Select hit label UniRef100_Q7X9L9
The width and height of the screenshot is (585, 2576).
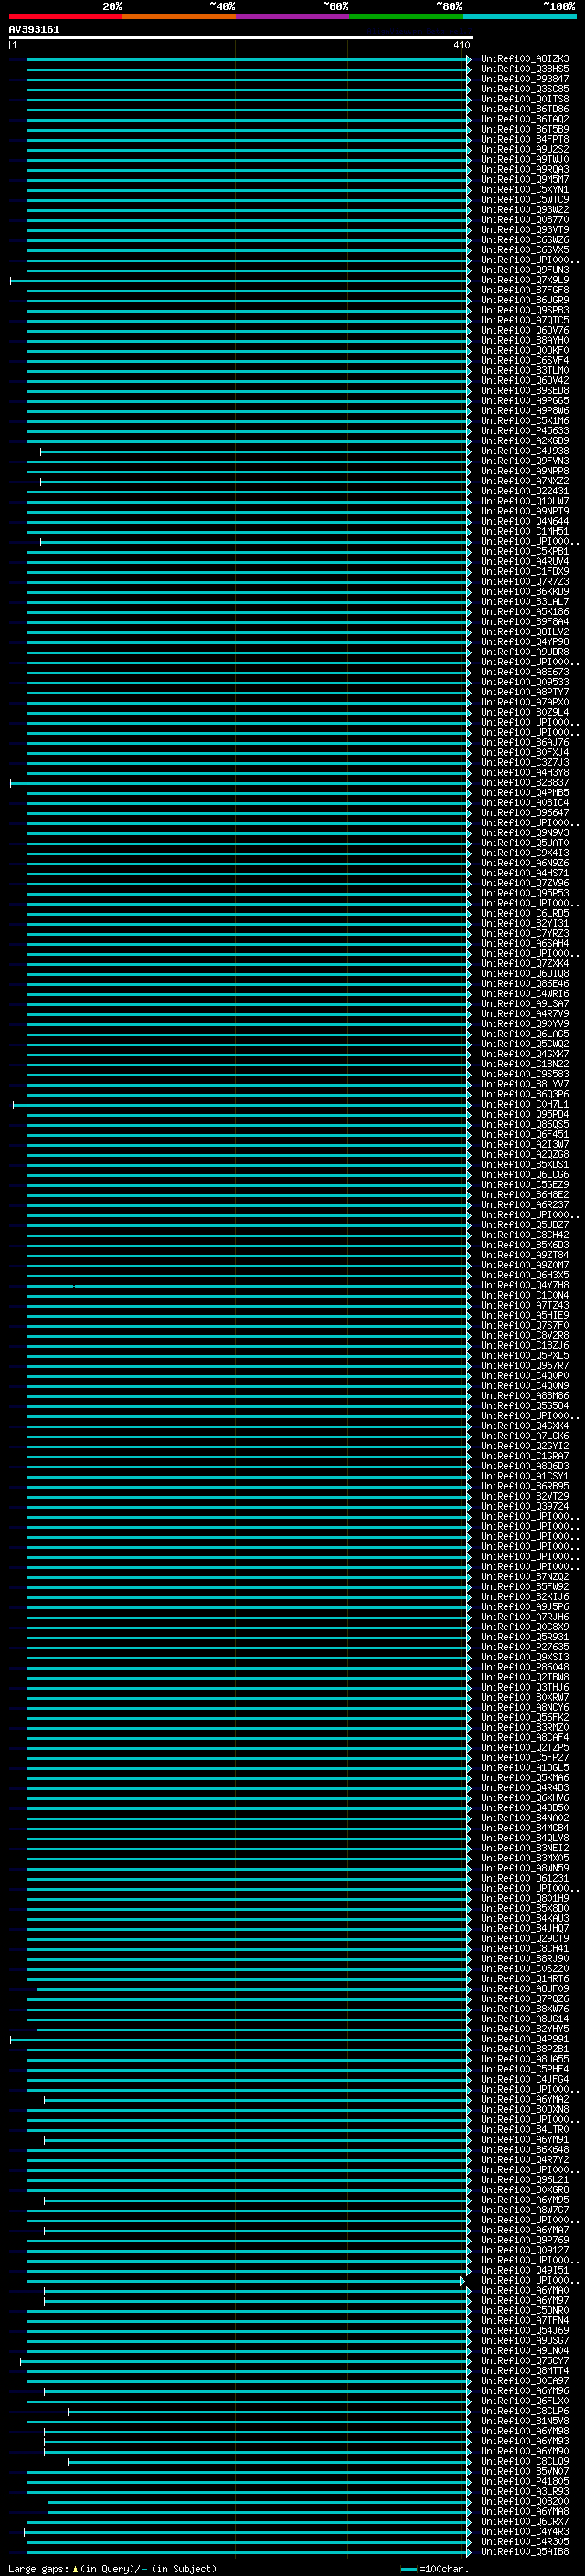coord(525,280)
